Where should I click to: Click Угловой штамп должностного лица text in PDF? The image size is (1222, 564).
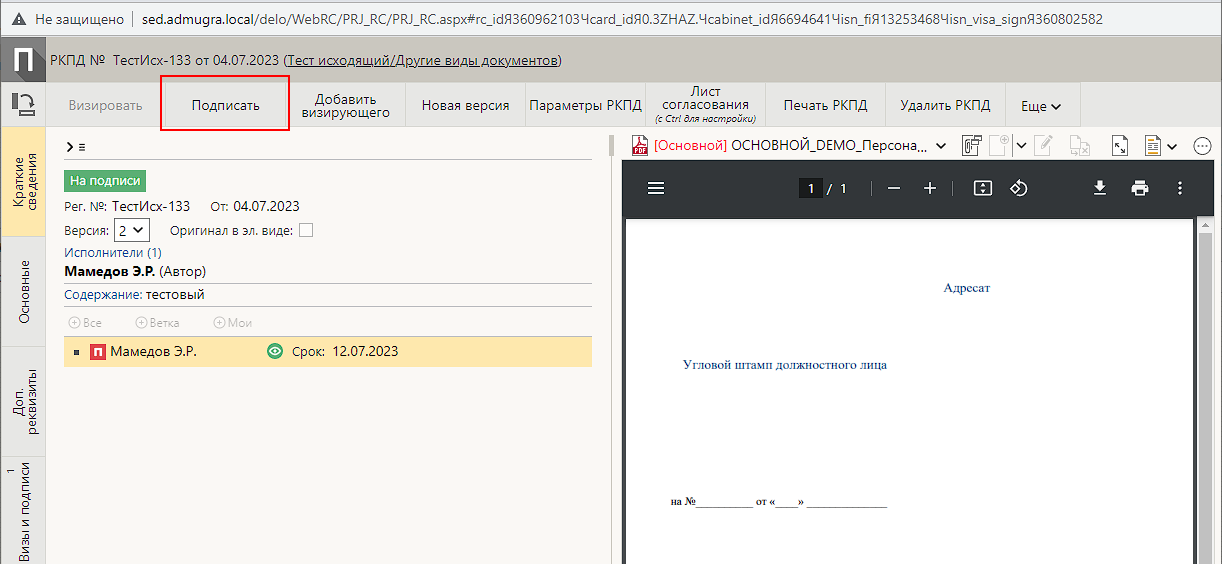click(x=785, y=365)
